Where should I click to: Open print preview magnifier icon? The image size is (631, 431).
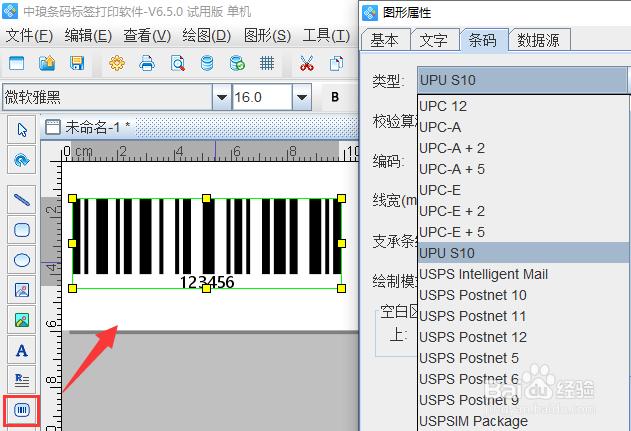(177, 63)
